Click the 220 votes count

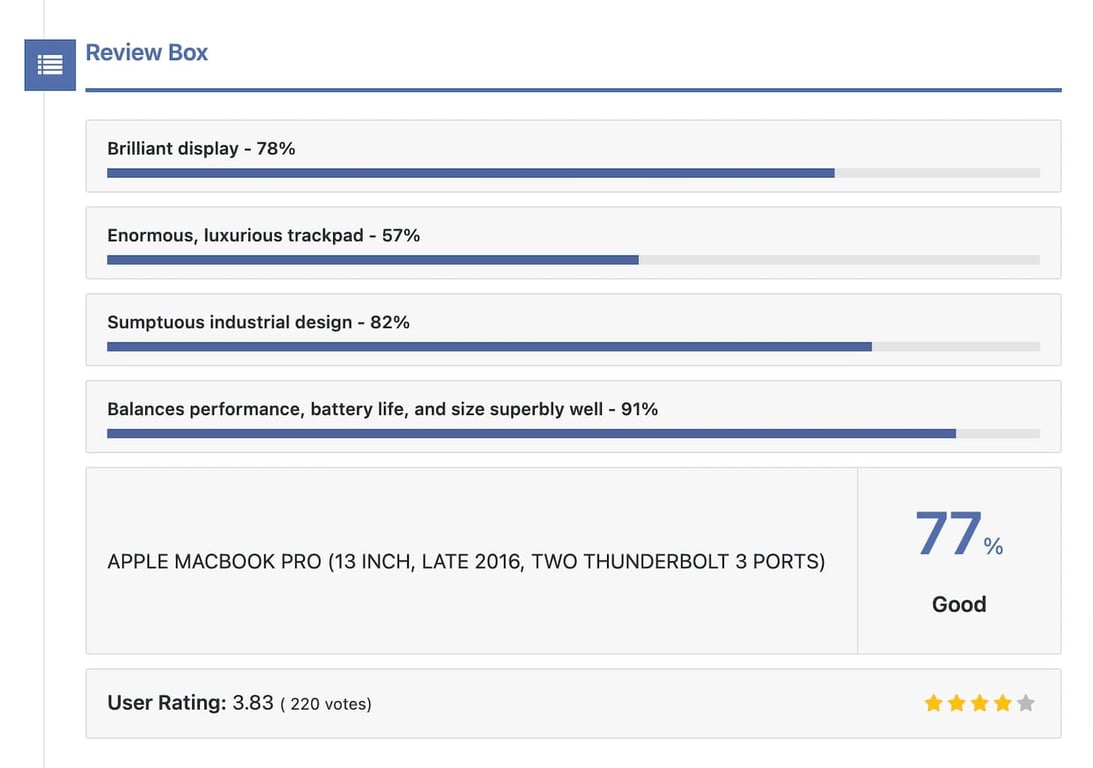pyautogui.click(x=326, y=704)
